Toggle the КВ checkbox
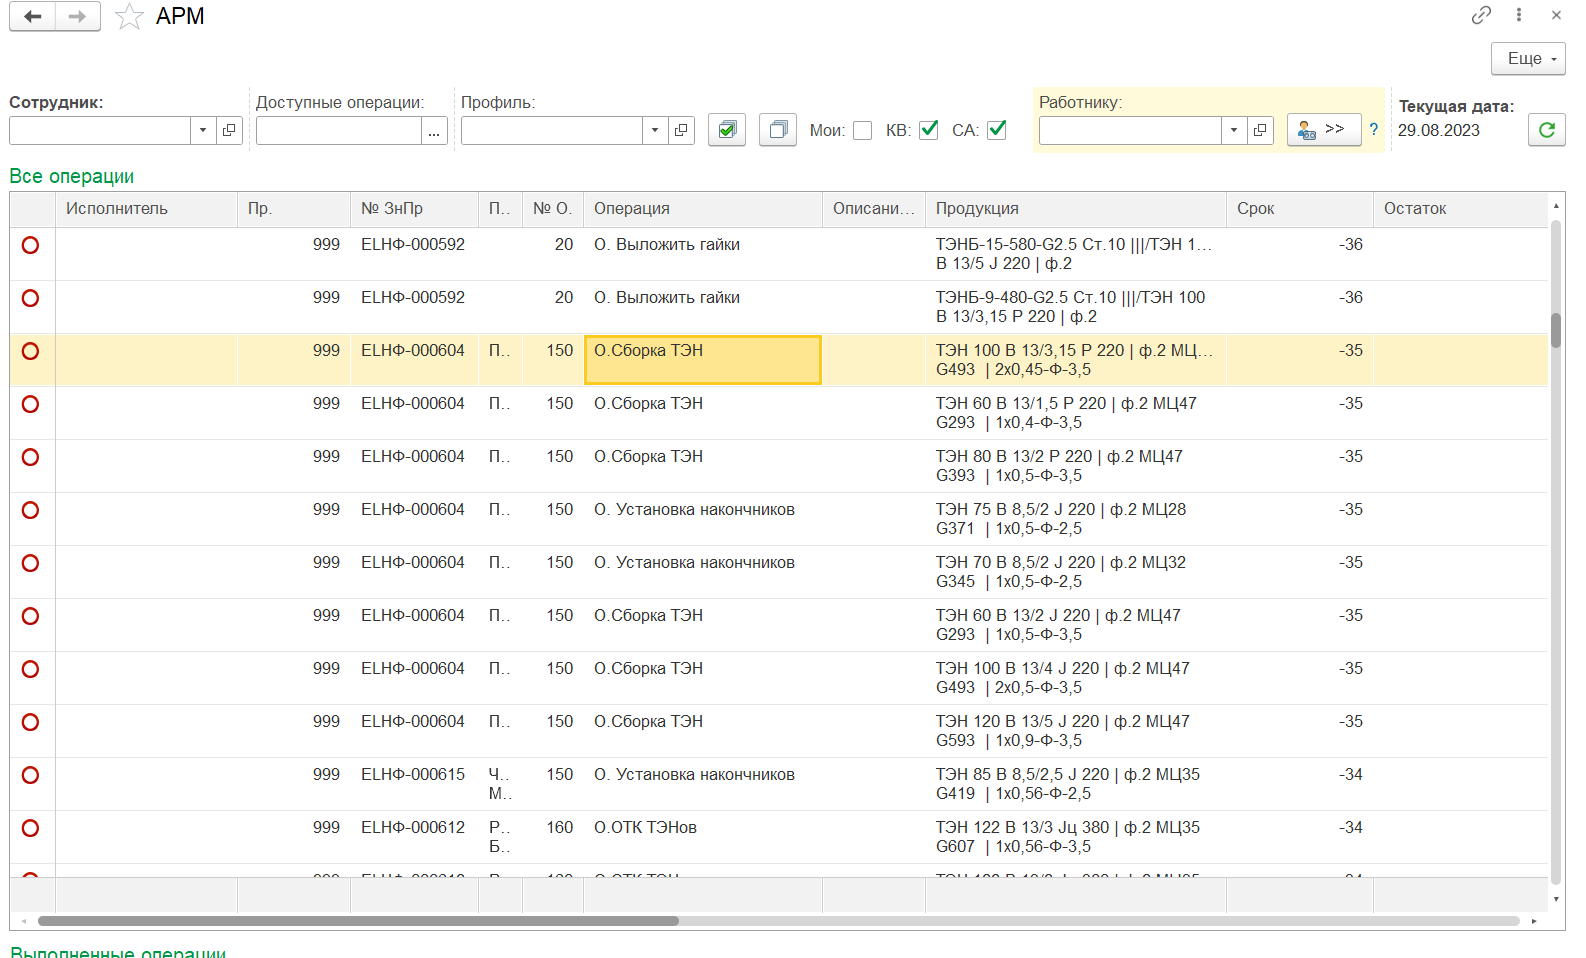The width and height of the screenshot is (1586, 958). [x=929, y=130]
